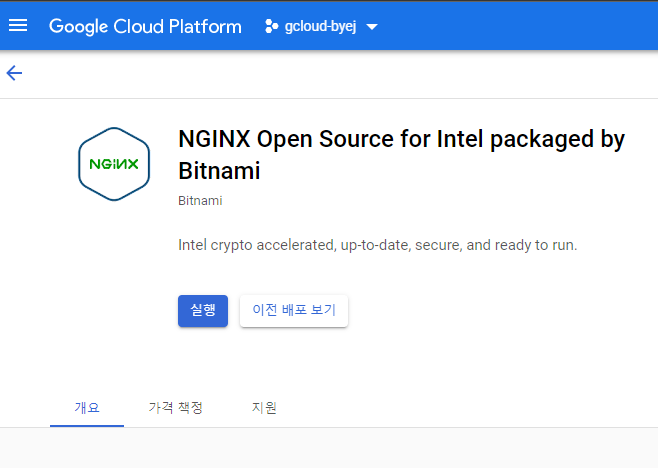Viewport: 658px width, 468px height.
Task: Open the gcloud-byej project selector
Action: tap(321, 26)
